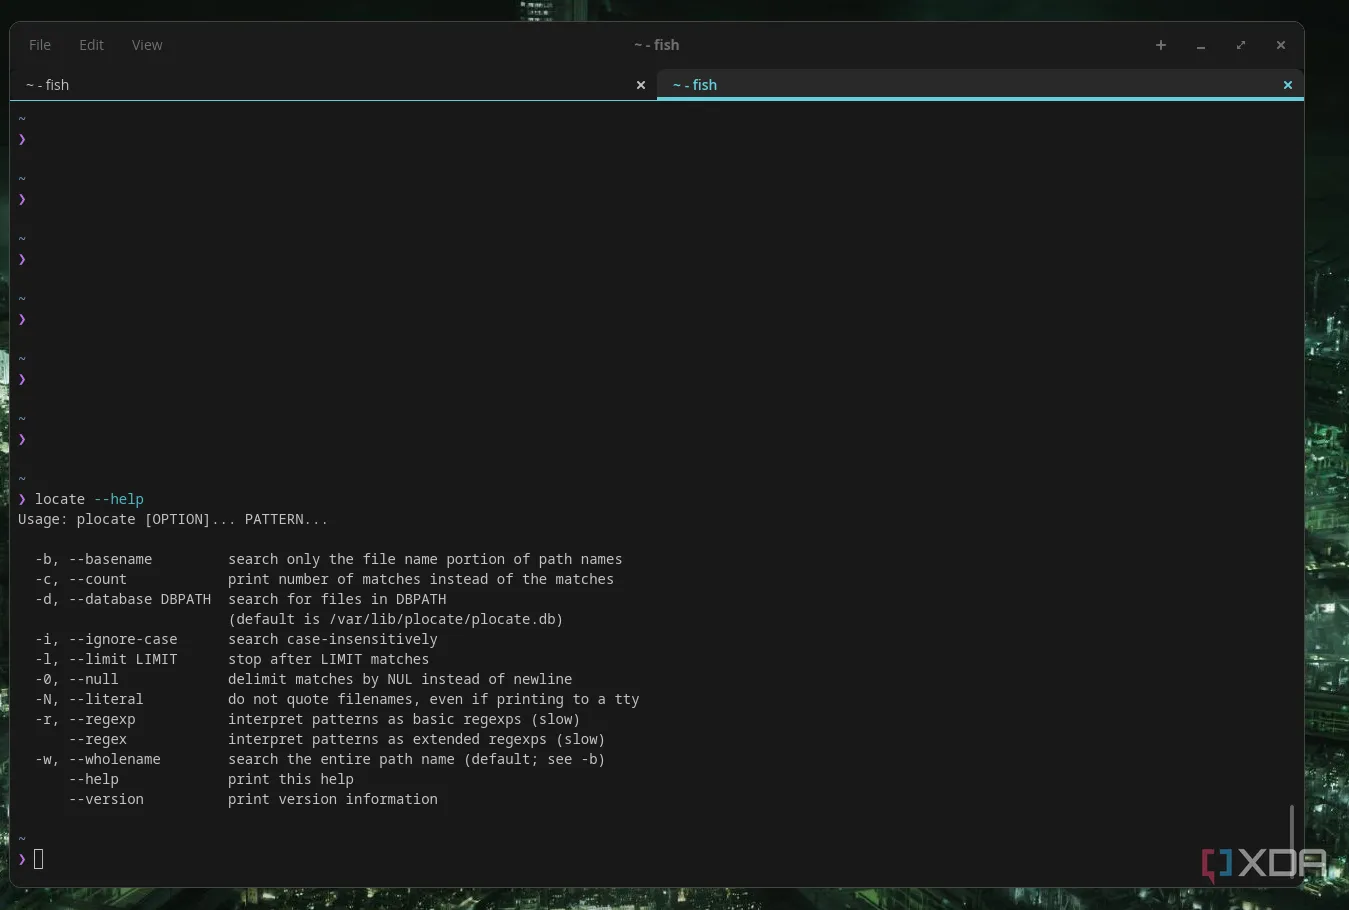
Task: Click the '-i, --ignore-case' option text
Action: tap(106, 639)
